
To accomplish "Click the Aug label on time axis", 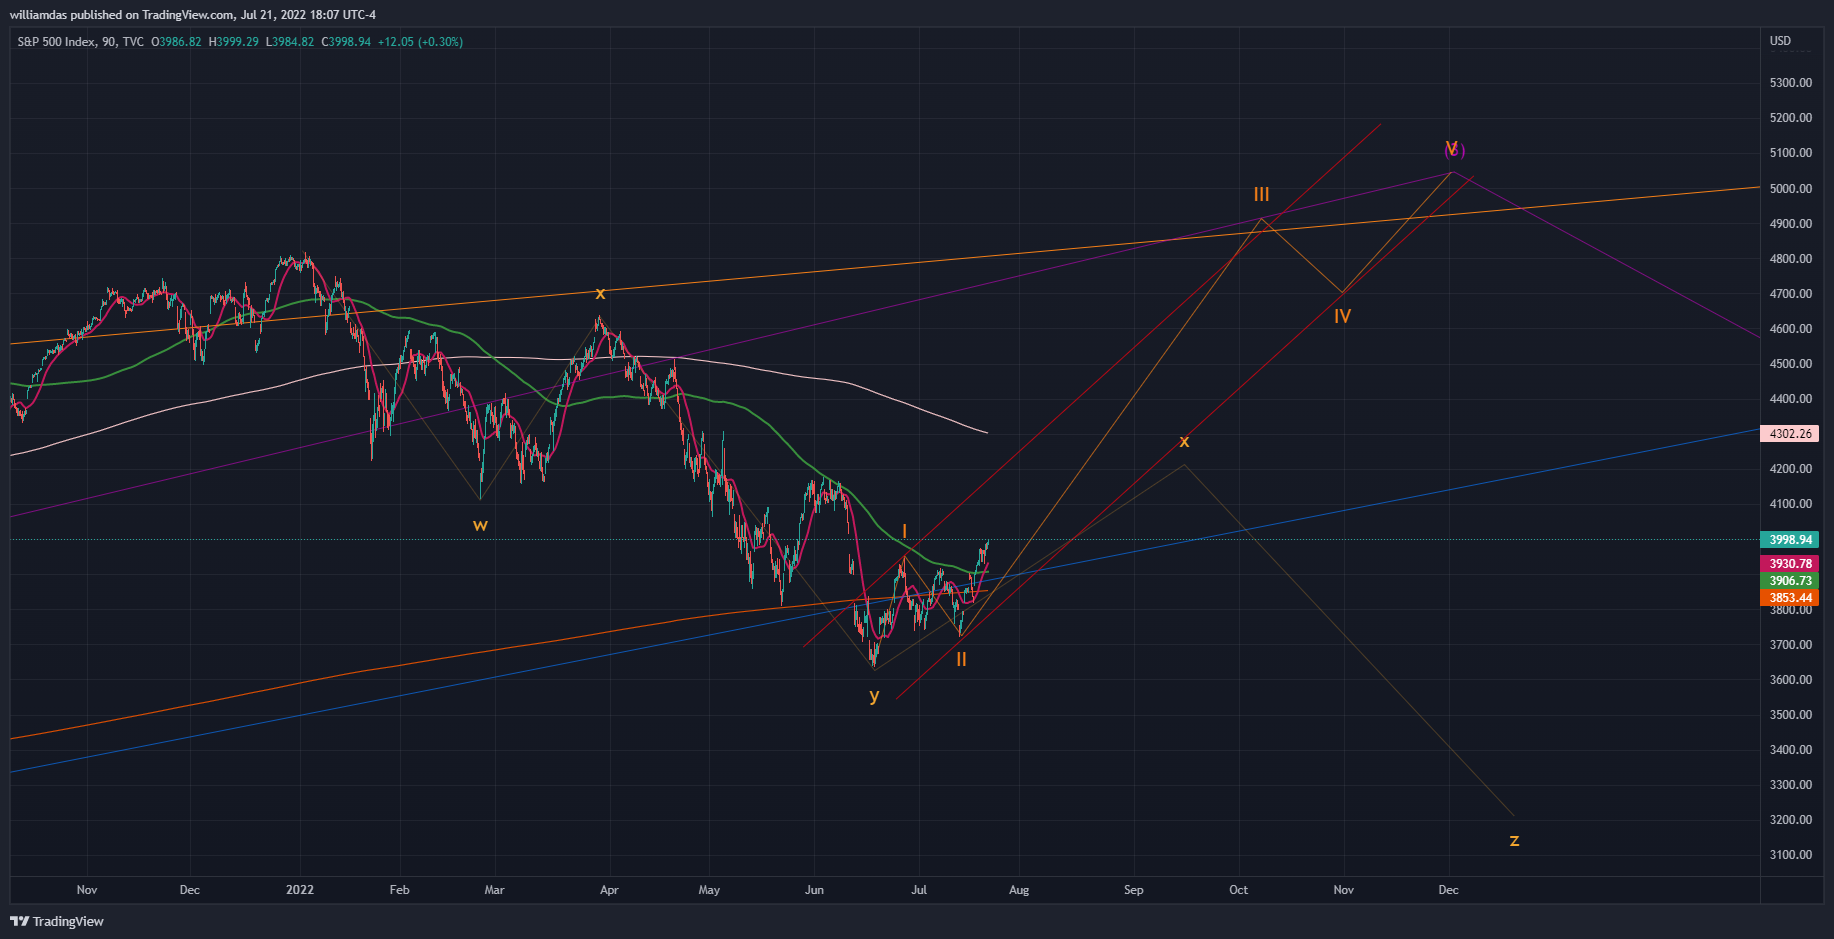I will click(x=1019, y=890).
